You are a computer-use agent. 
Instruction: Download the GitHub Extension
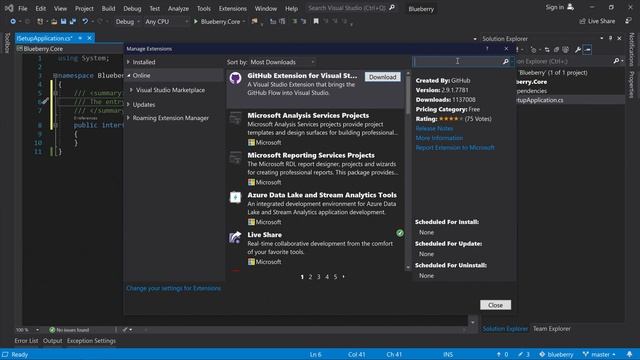[x=382, y=77]
